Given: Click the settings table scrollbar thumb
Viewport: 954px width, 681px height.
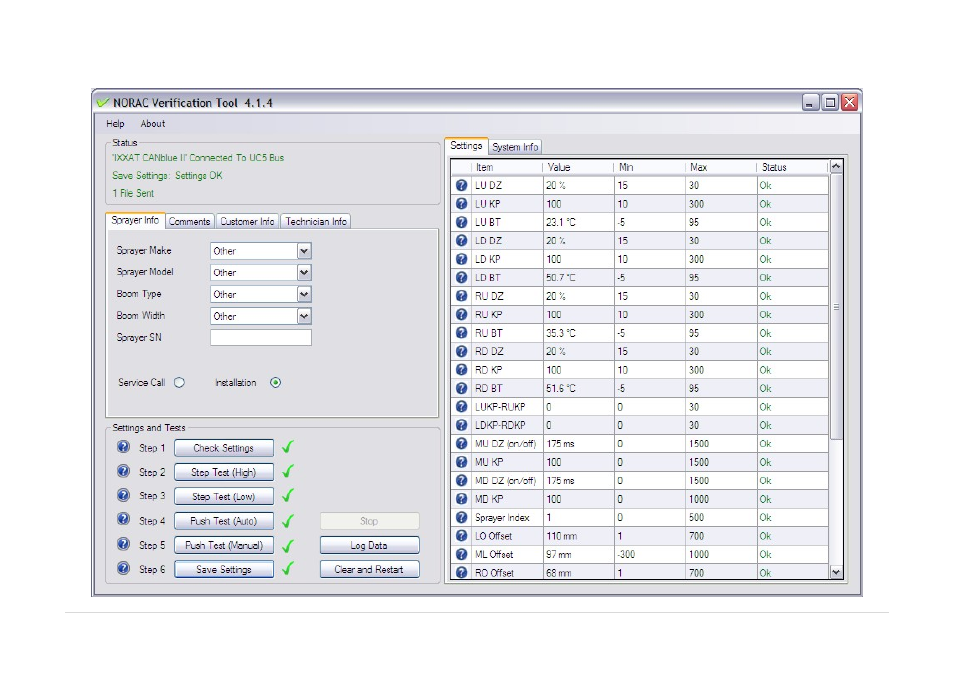Looking at the screenshot, I should click(x=837, y=307).
